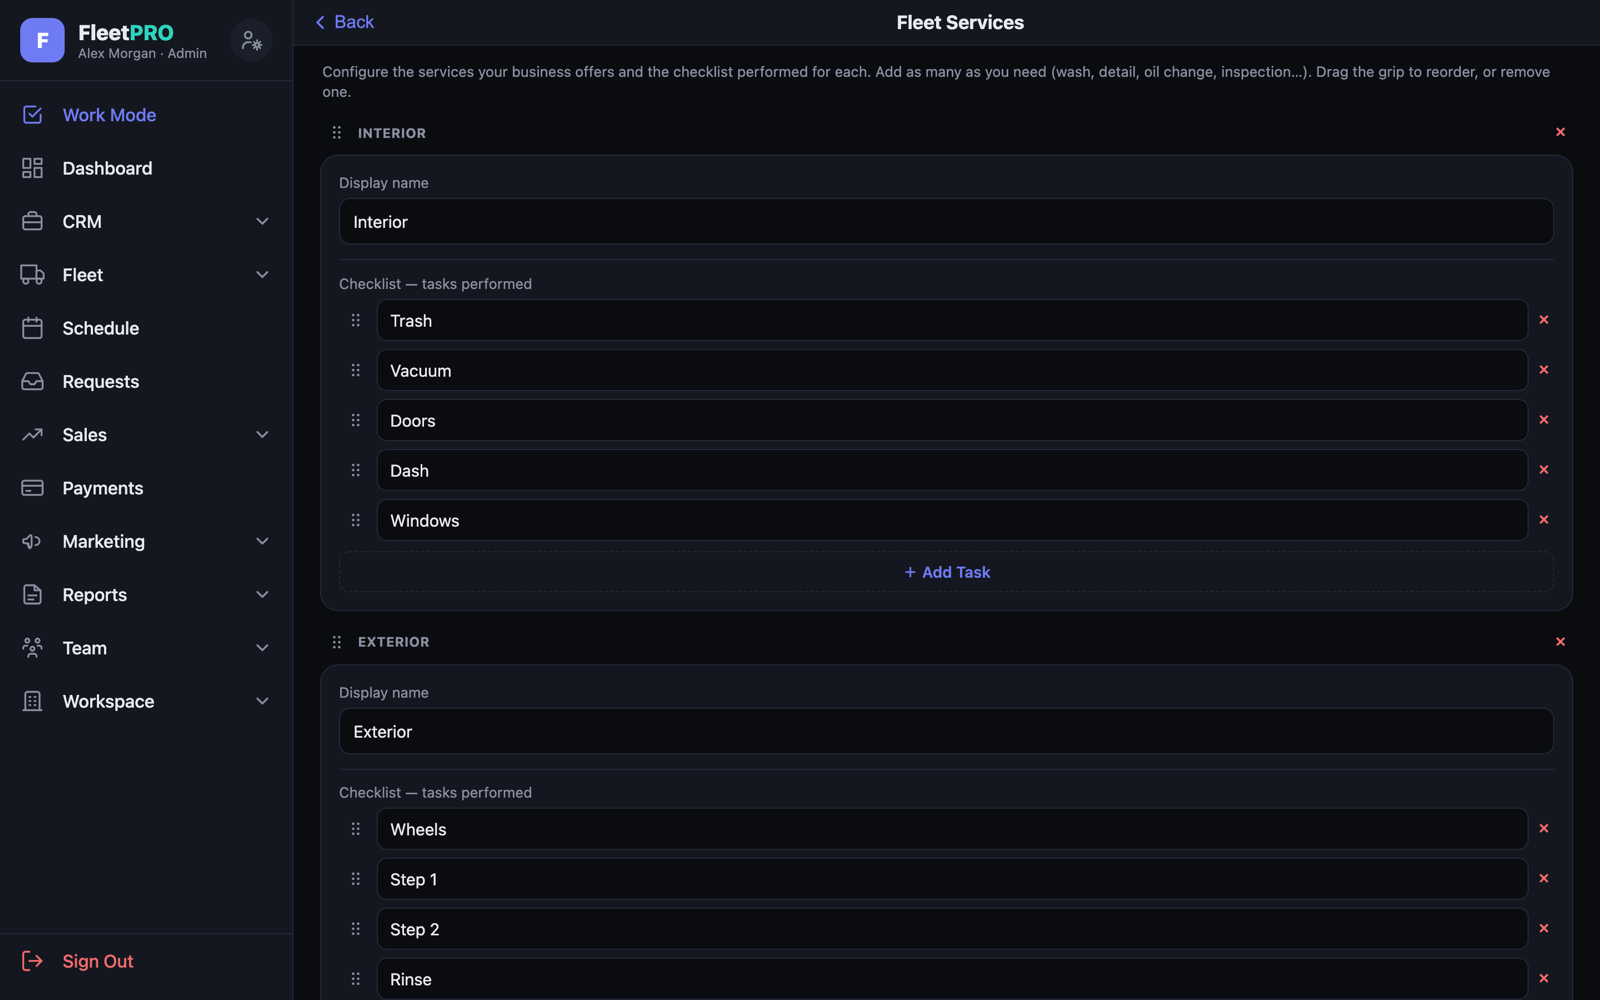Edit the Trash task text field
Screen dimensions: 1600x1000
tap(952, 320)
